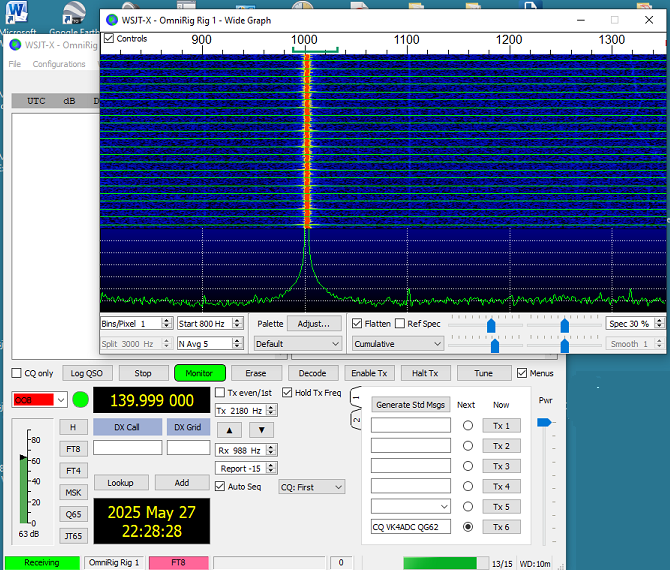Toggle Hold Tx Freq checkbox
The height and width of the screenshot is (570, 670).
pos(287,392)
